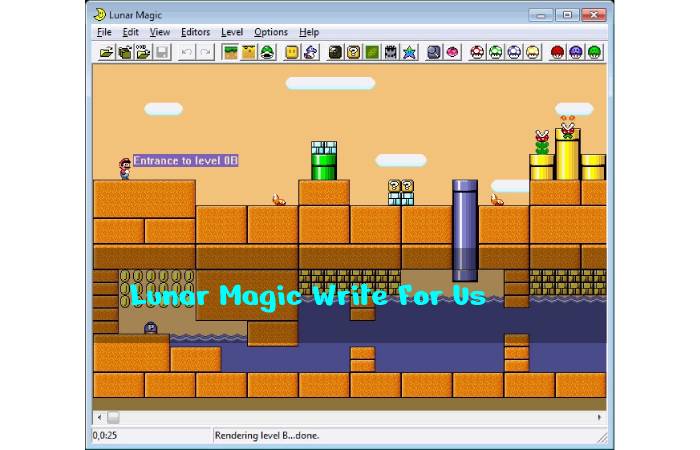Click the solid purple mushroom icon
Viewport: 700px width, 450px height.
576,52
